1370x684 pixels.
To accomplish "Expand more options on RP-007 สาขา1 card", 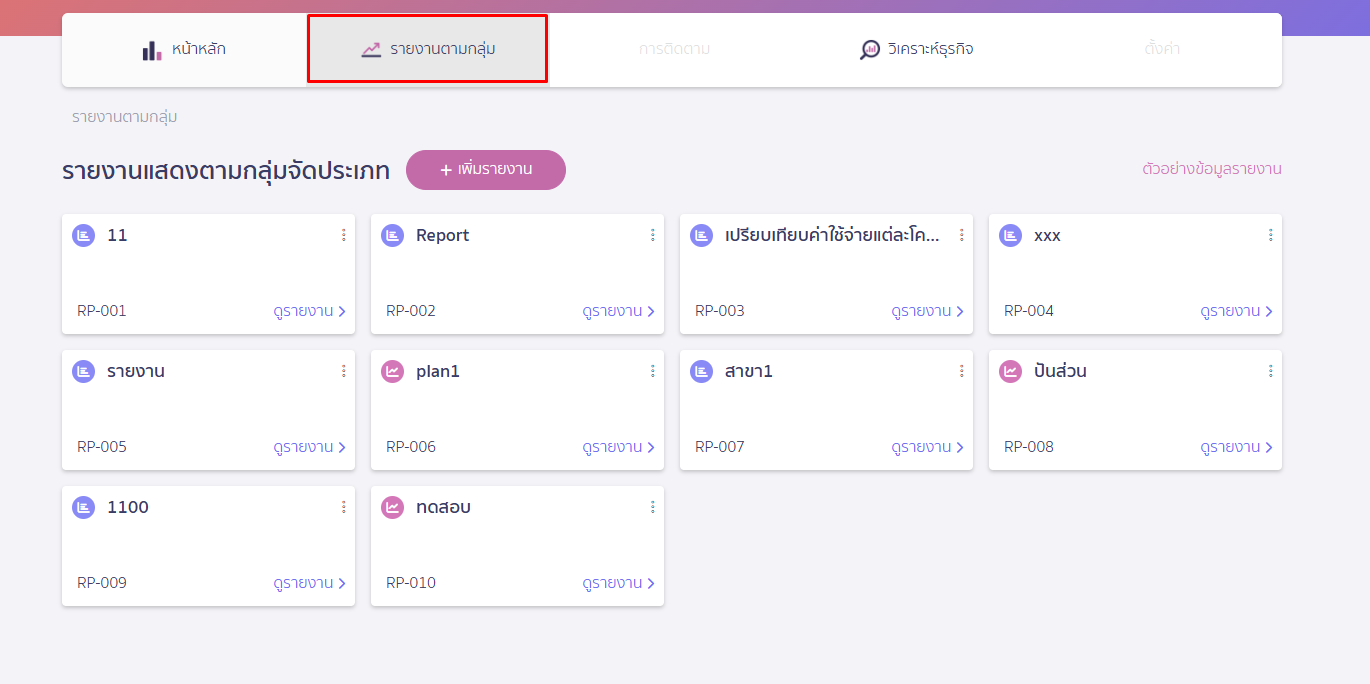I will [961, 371].
